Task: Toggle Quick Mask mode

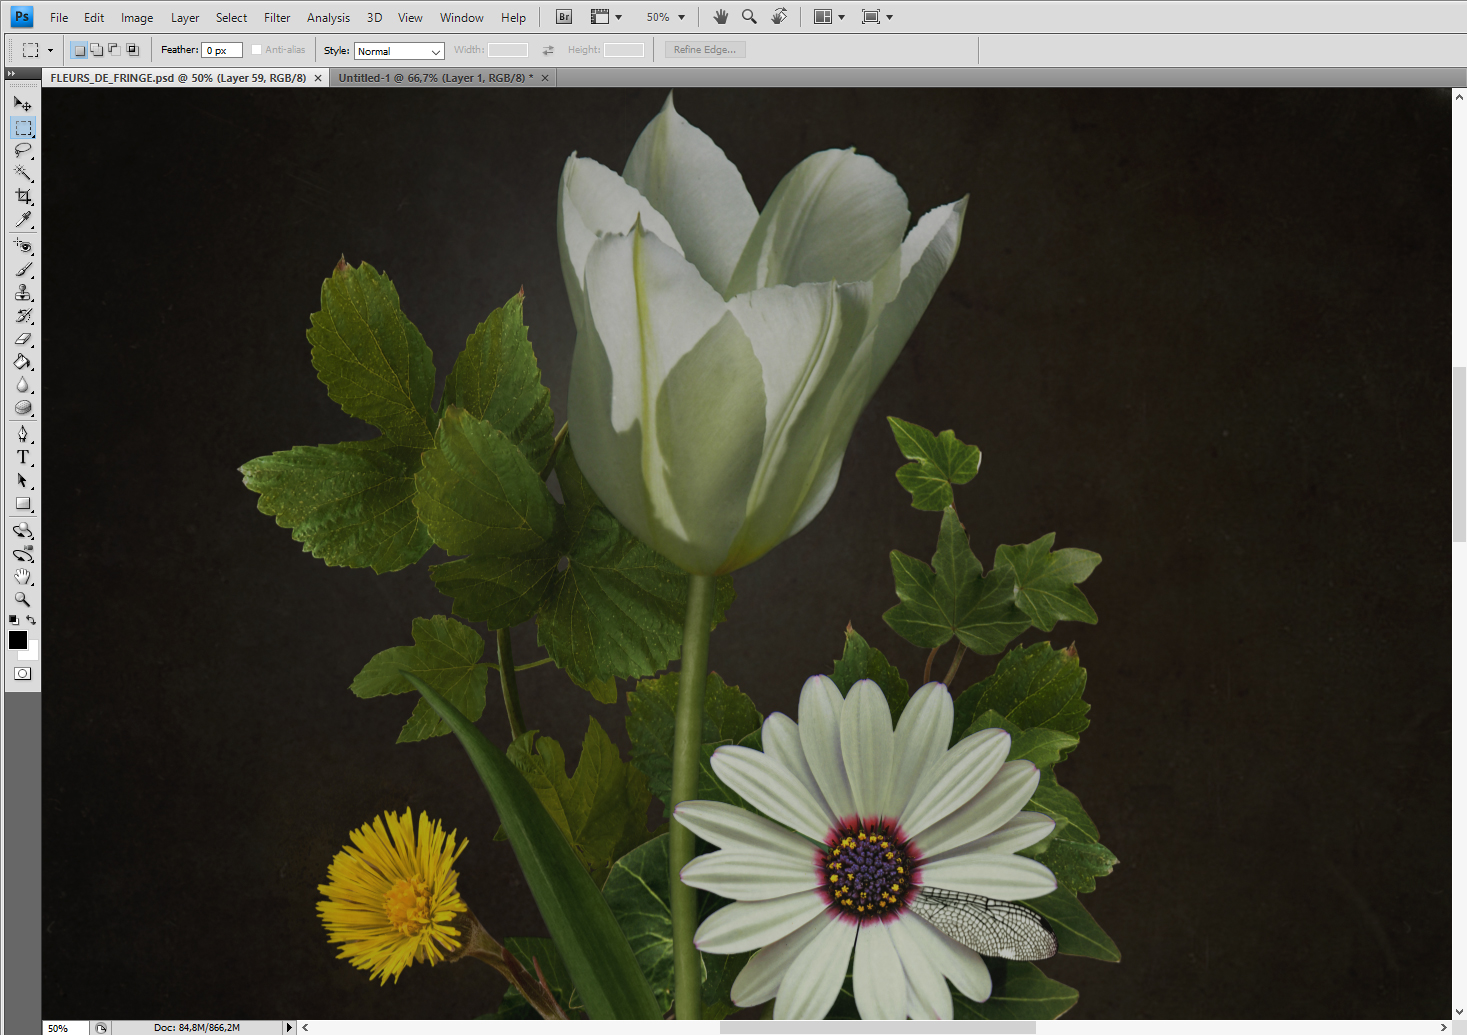Action: coord(22,674)
